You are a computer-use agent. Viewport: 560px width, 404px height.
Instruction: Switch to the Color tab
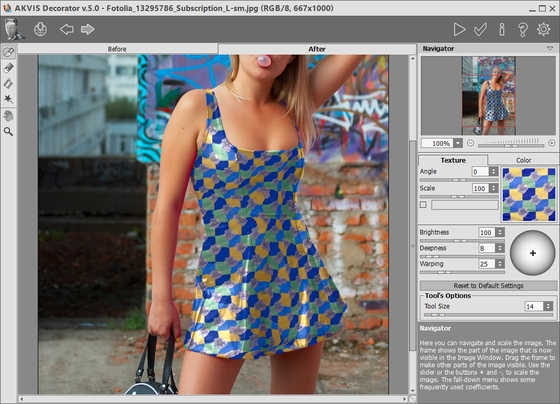tap(523, 160)
